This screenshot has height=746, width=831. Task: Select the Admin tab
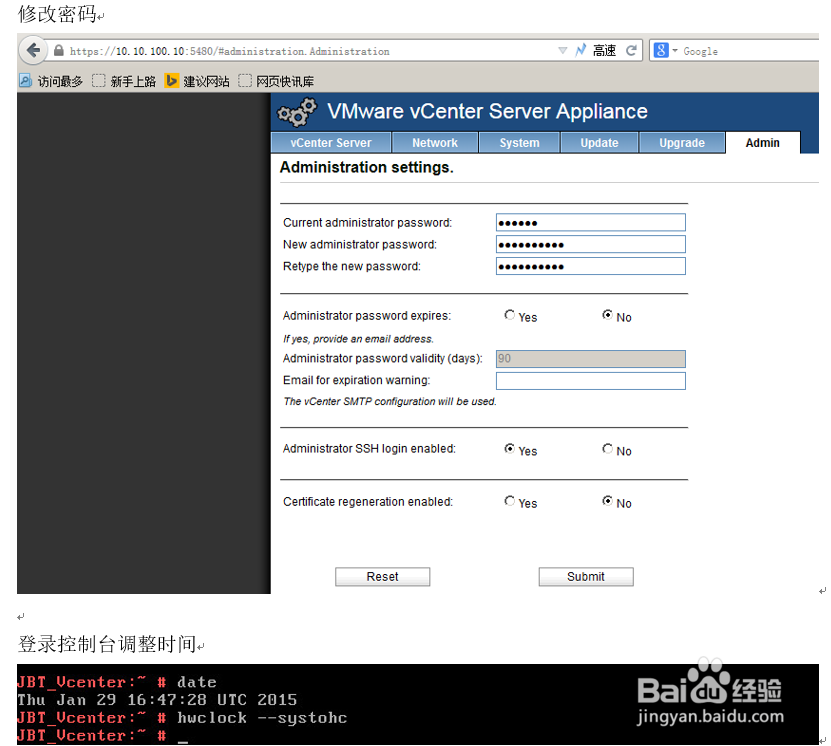[762, 143]
